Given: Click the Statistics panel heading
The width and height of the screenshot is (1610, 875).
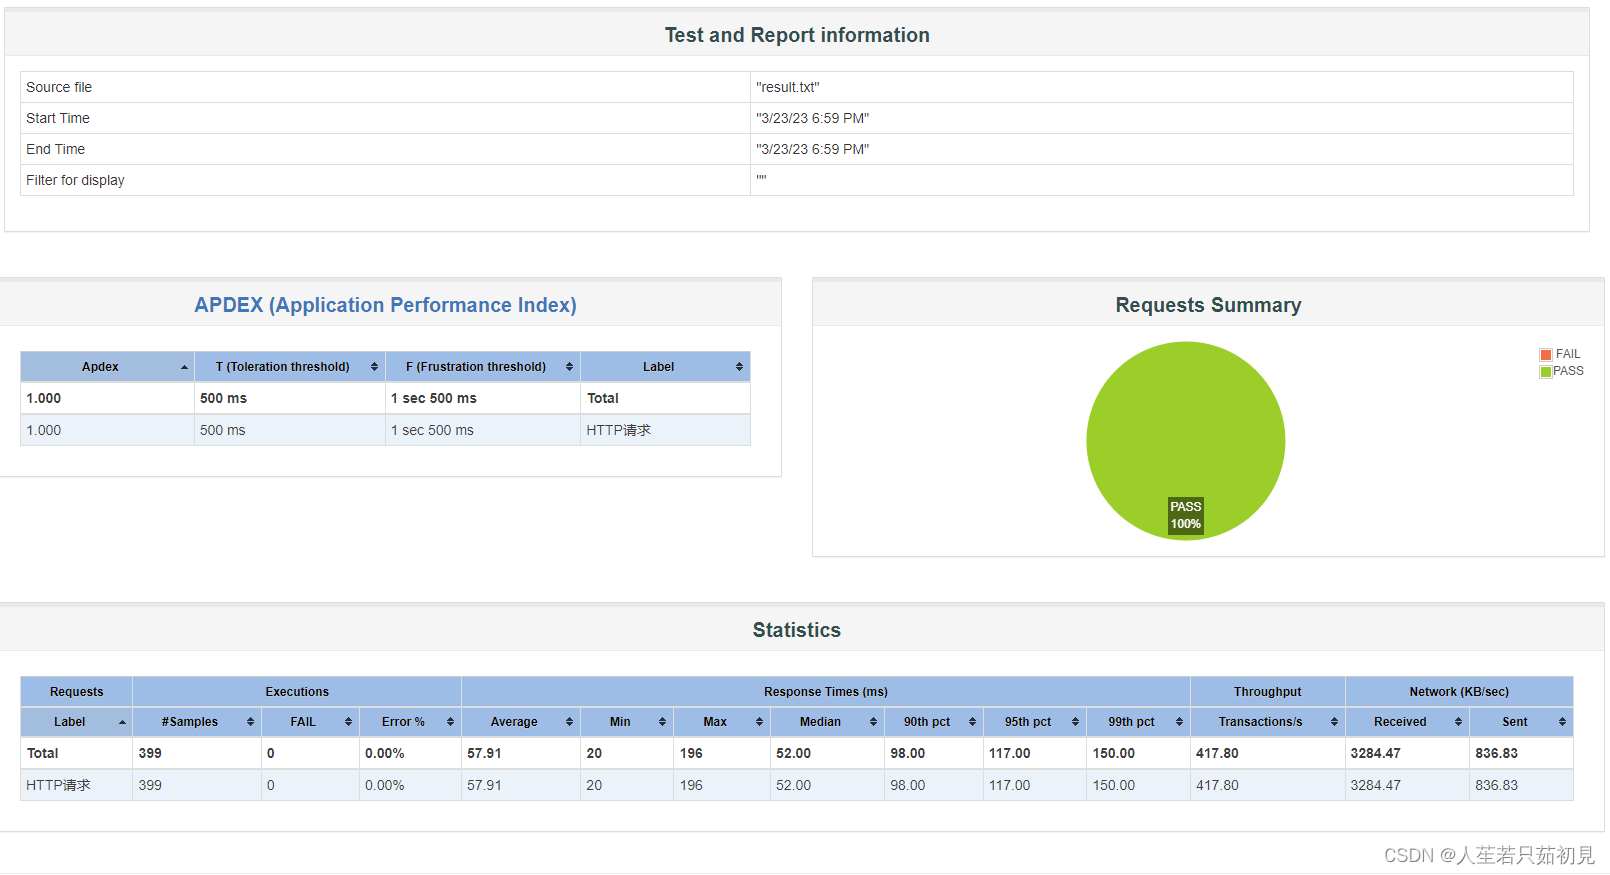Looking at the screenshot, I should click(797, 630).
